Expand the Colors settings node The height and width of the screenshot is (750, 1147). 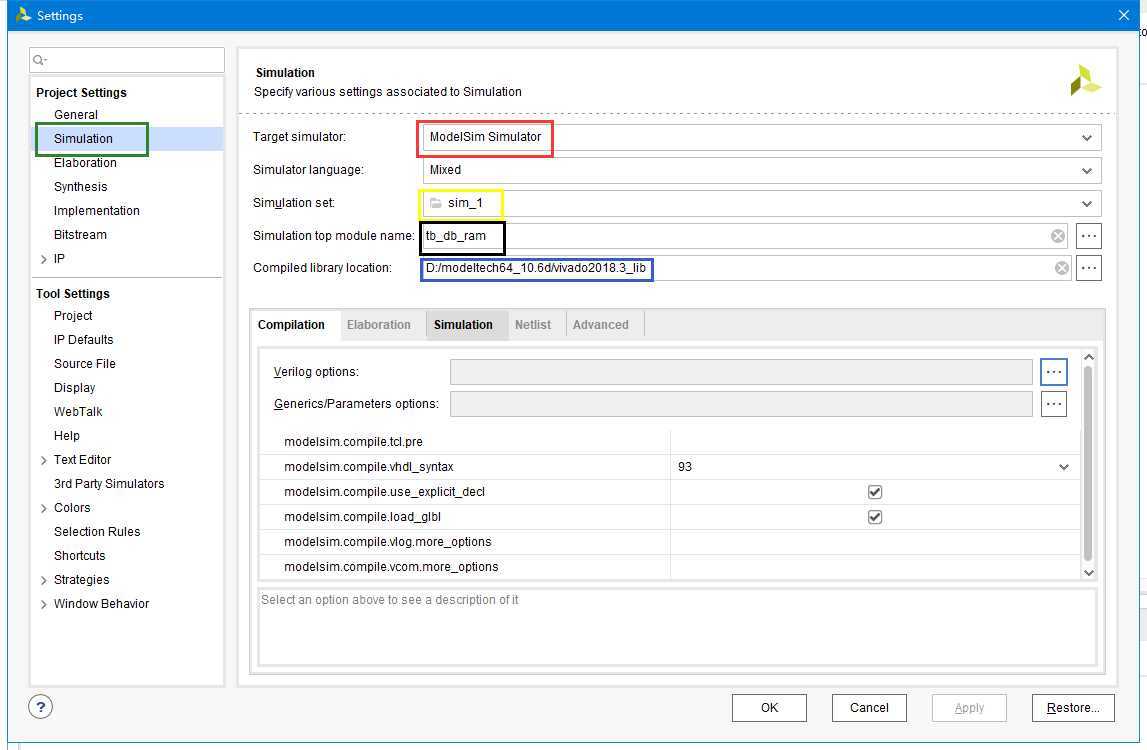(x=43, y=508)
